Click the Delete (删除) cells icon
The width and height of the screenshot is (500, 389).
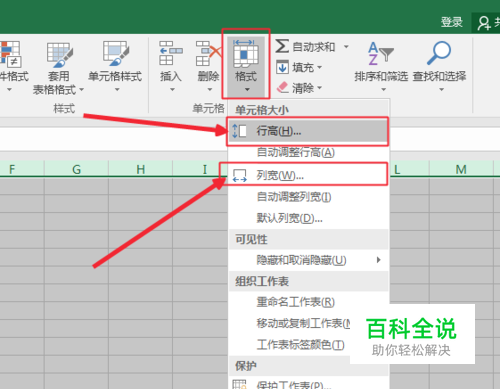click(x=209, y=53)
